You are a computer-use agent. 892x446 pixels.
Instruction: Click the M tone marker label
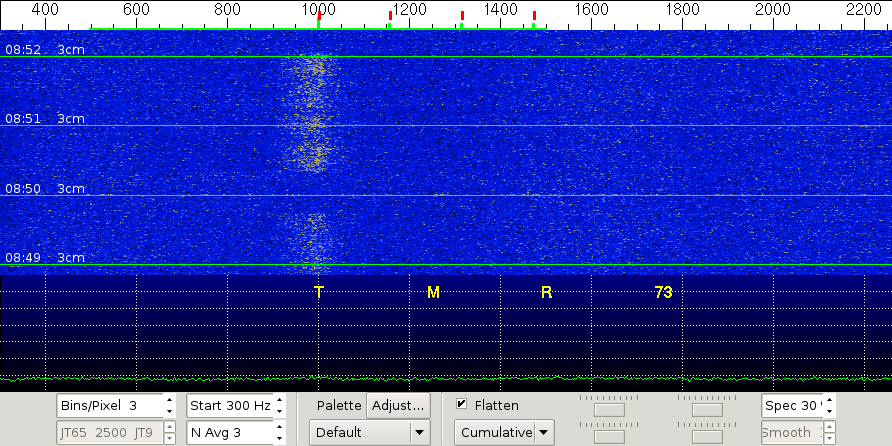point(433,292)
